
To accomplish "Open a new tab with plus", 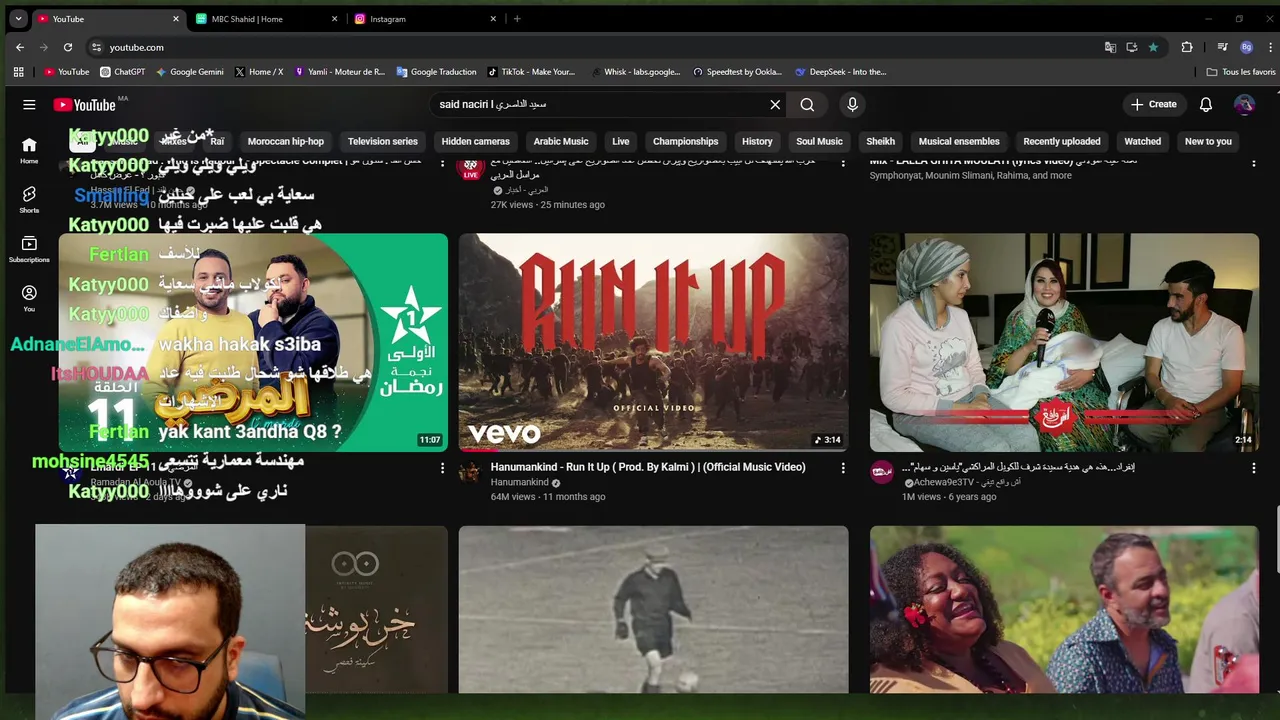I will tap(517, 19).
